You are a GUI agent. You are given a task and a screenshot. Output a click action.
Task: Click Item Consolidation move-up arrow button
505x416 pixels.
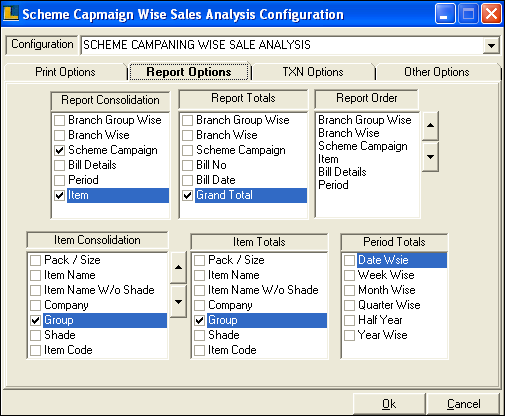pyautogui.click(x=178, y=267)
